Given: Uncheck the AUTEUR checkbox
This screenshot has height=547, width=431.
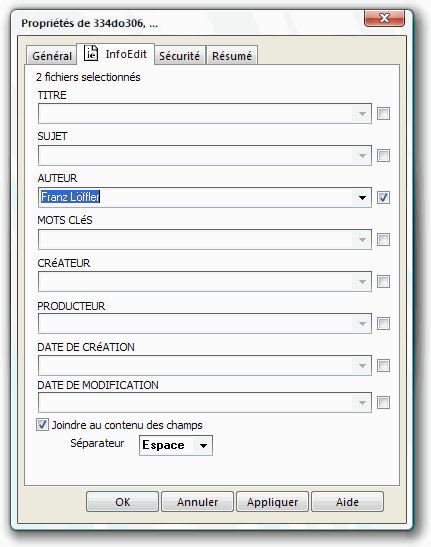Looking at the screenshot, I should 383,197.
